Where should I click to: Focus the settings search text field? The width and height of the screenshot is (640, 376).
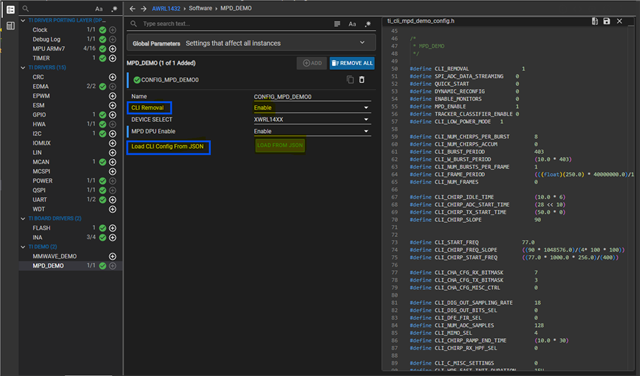click(235, 24)
